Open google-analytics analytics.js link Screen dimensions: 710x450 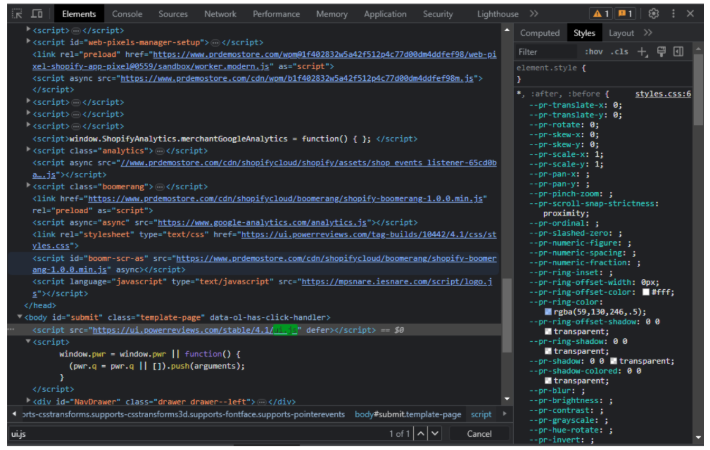(262, 222)
